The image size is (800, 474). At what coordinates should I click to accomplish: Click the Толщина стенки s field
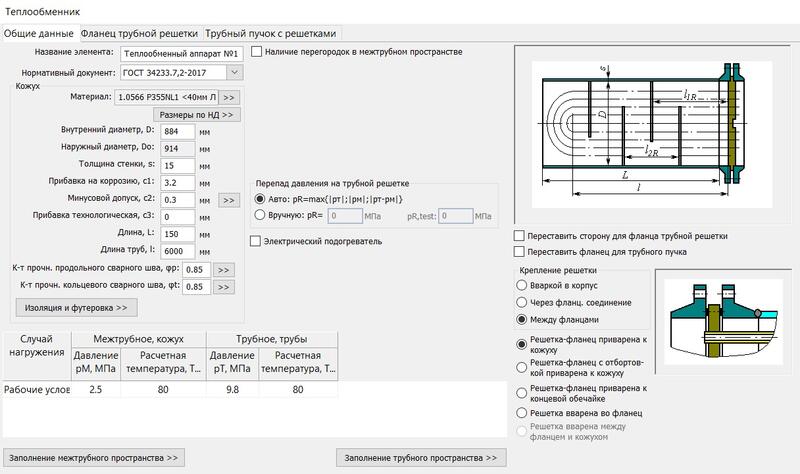tap(178, 166)
